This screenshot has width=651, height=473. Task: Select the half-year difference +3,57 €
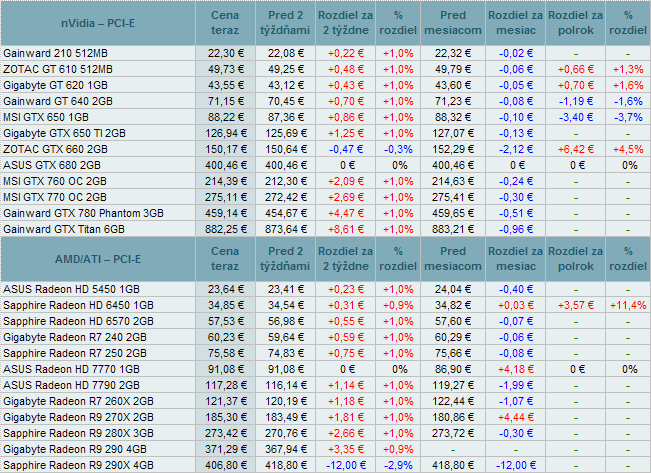coord(576,305)
